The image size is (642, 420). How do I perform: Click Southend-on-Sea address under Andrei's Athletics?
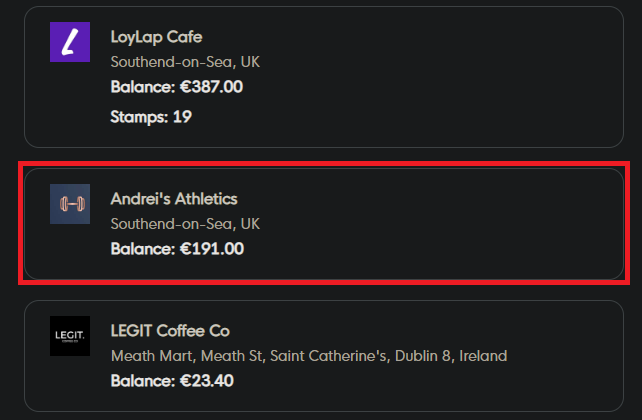point(185,223)
